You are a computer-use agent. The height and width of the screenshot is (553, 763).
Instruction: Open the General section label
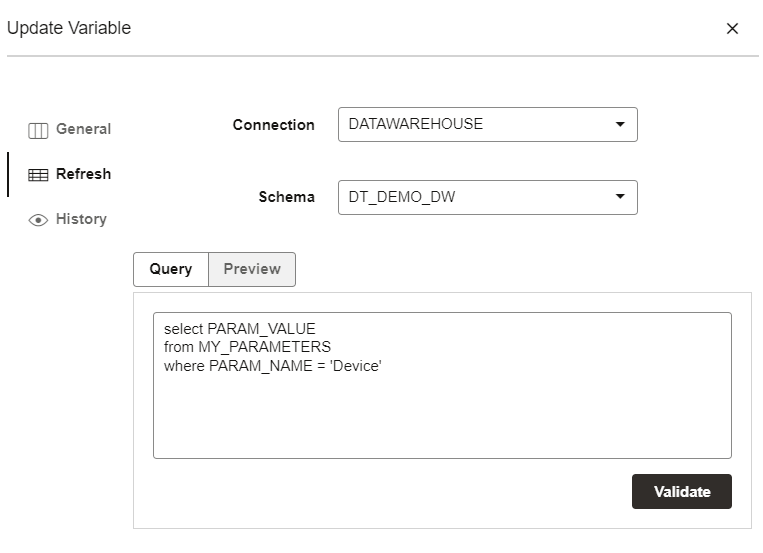[83, 129]
